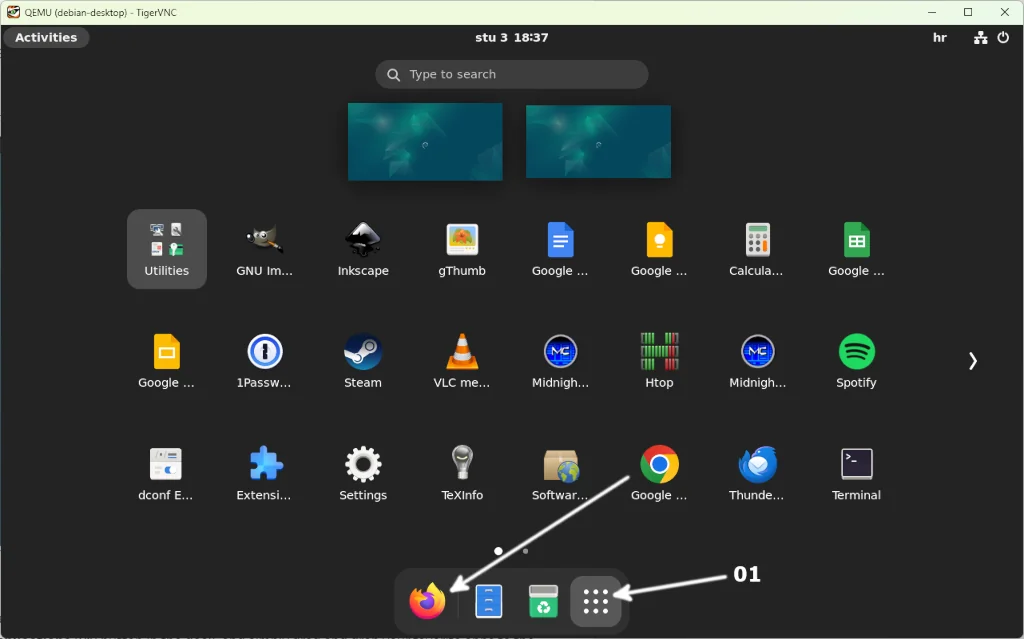Click inside the Type to search field

pyautogui.click(x=511, y=74)
